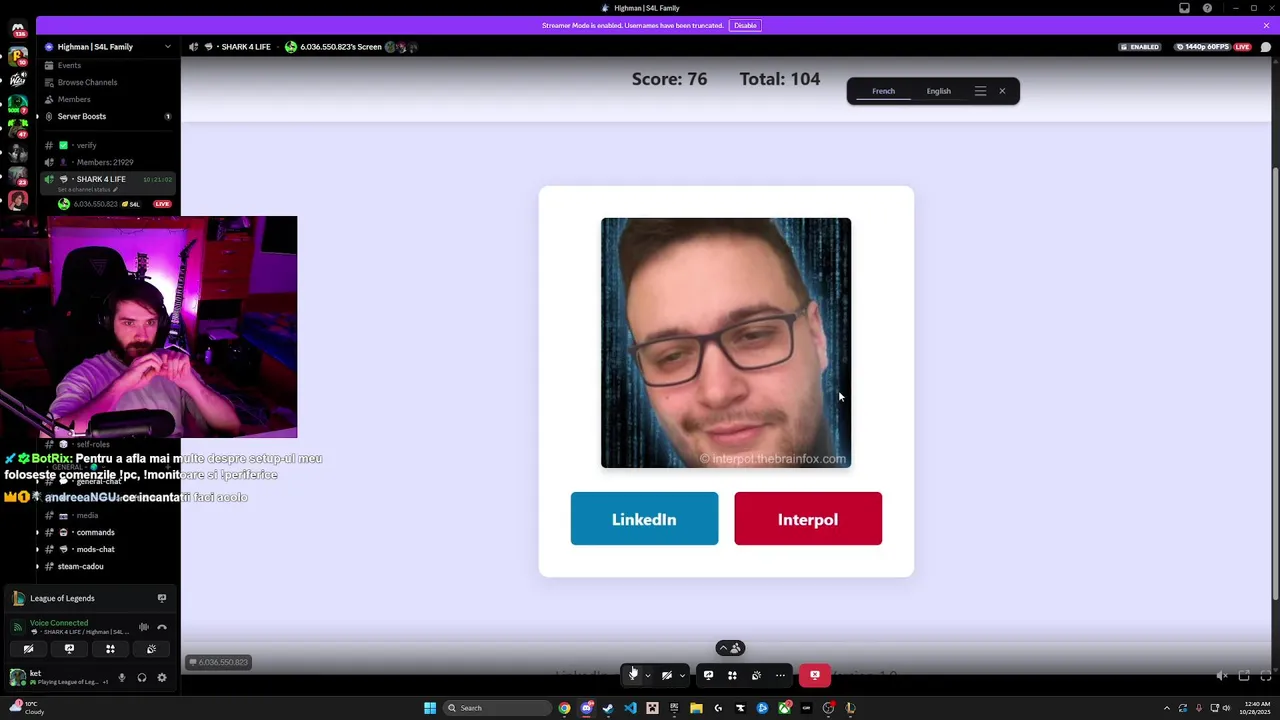The image size is (1280, 720).
Task: Open activities from stream control bar
Action: click(x=732, y=675)
